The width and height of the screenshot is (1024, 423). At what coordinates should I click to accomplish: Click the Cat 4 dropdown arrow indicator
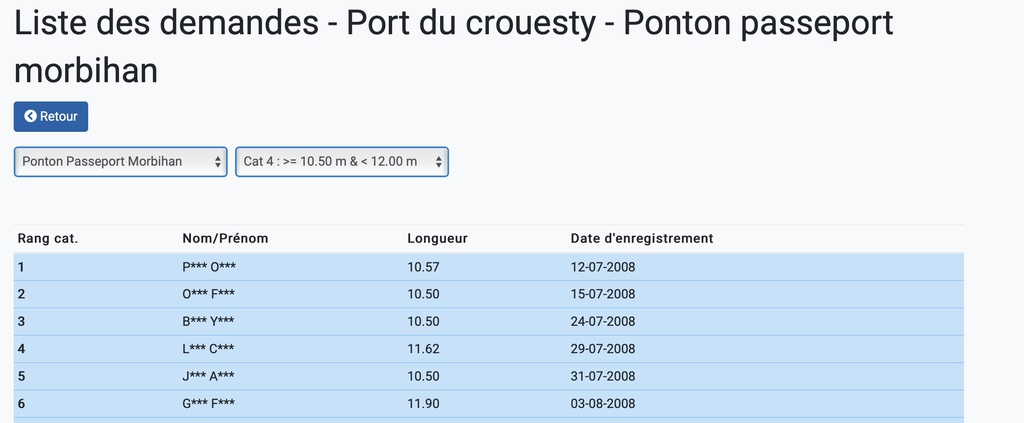point(439,161)
